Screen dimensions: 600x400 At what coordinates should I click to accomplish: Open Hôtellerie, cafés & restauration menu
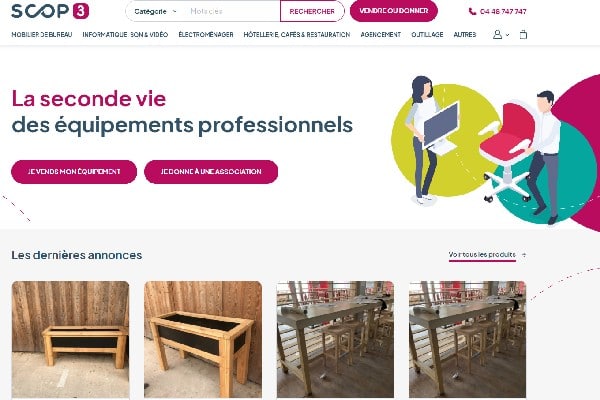tap(297, 34)
